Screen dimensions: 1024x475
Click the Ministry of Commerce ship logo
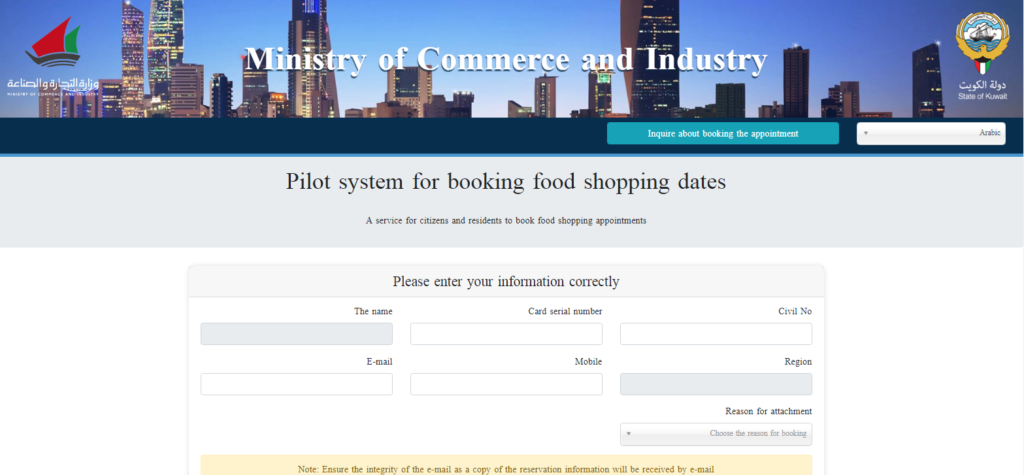click(x=53, y=42)
